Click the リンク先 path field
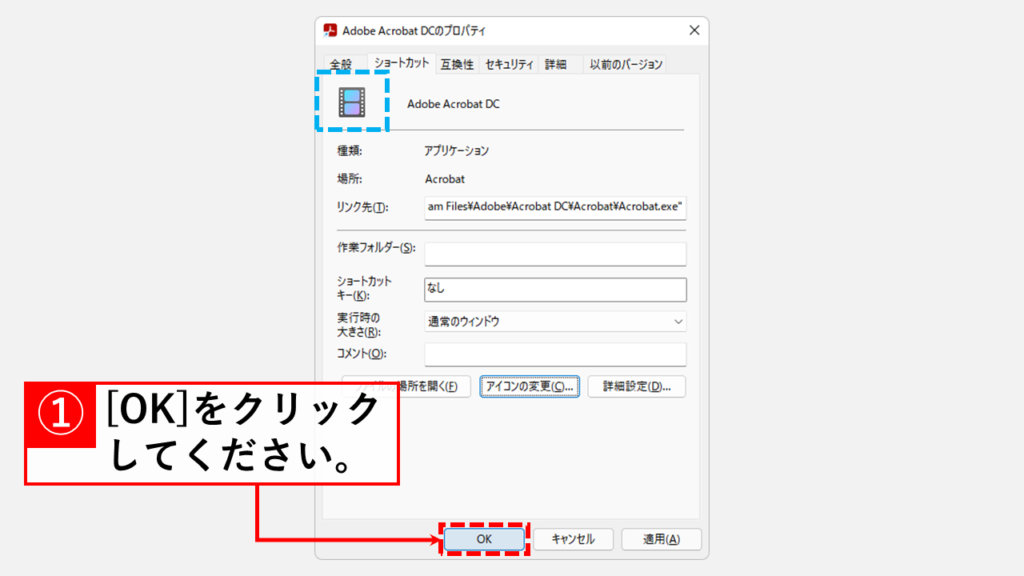Screen dimensions: 1024x576 point(555,208)
